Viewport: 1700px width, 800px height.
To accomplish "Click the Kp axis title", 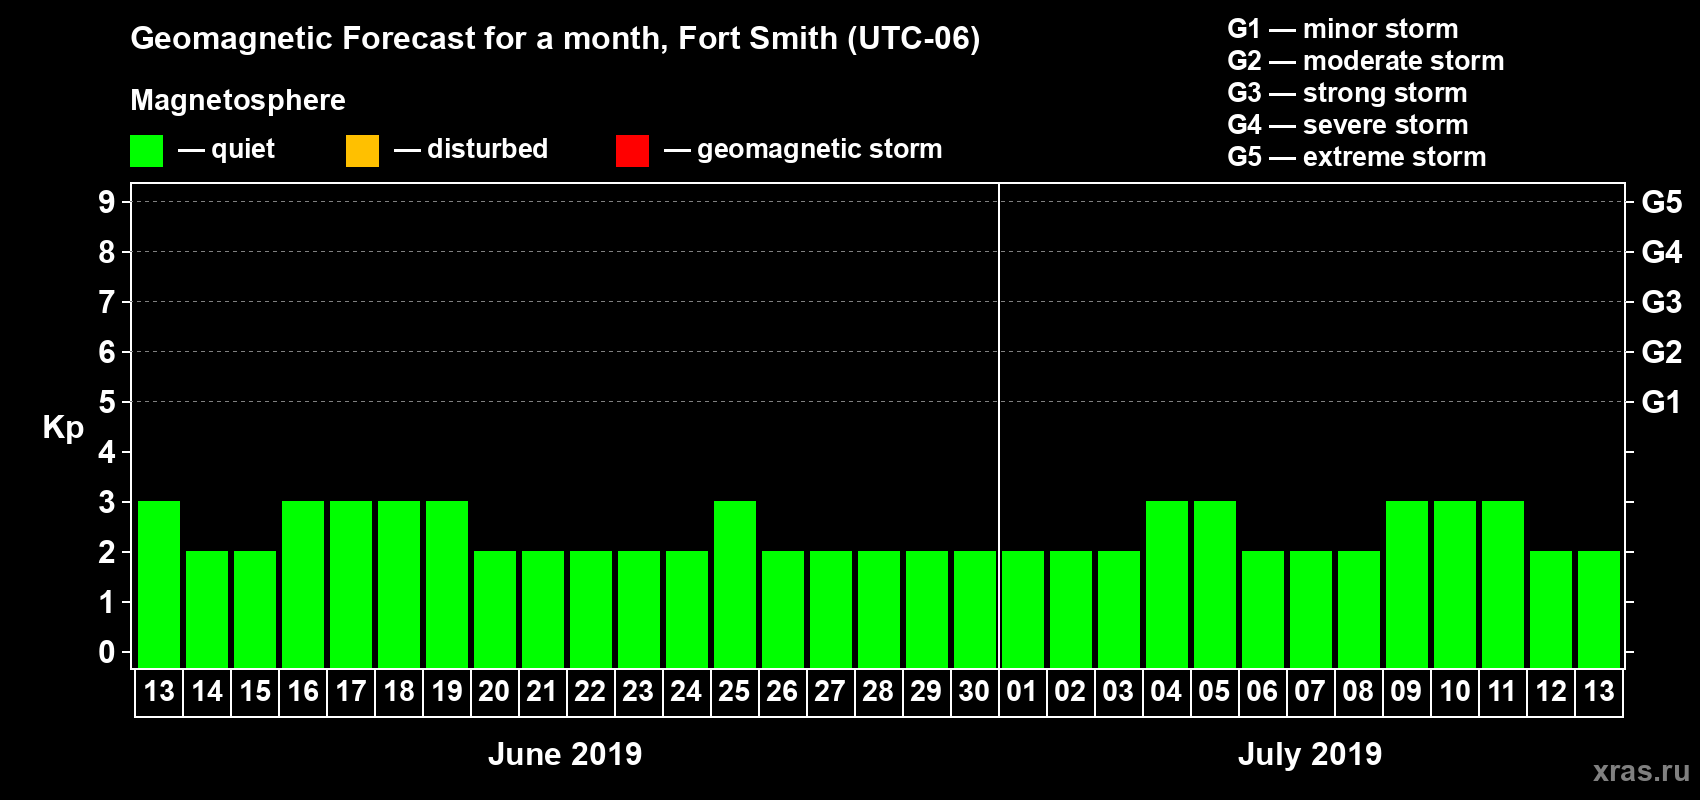I will tap(63, 428).
